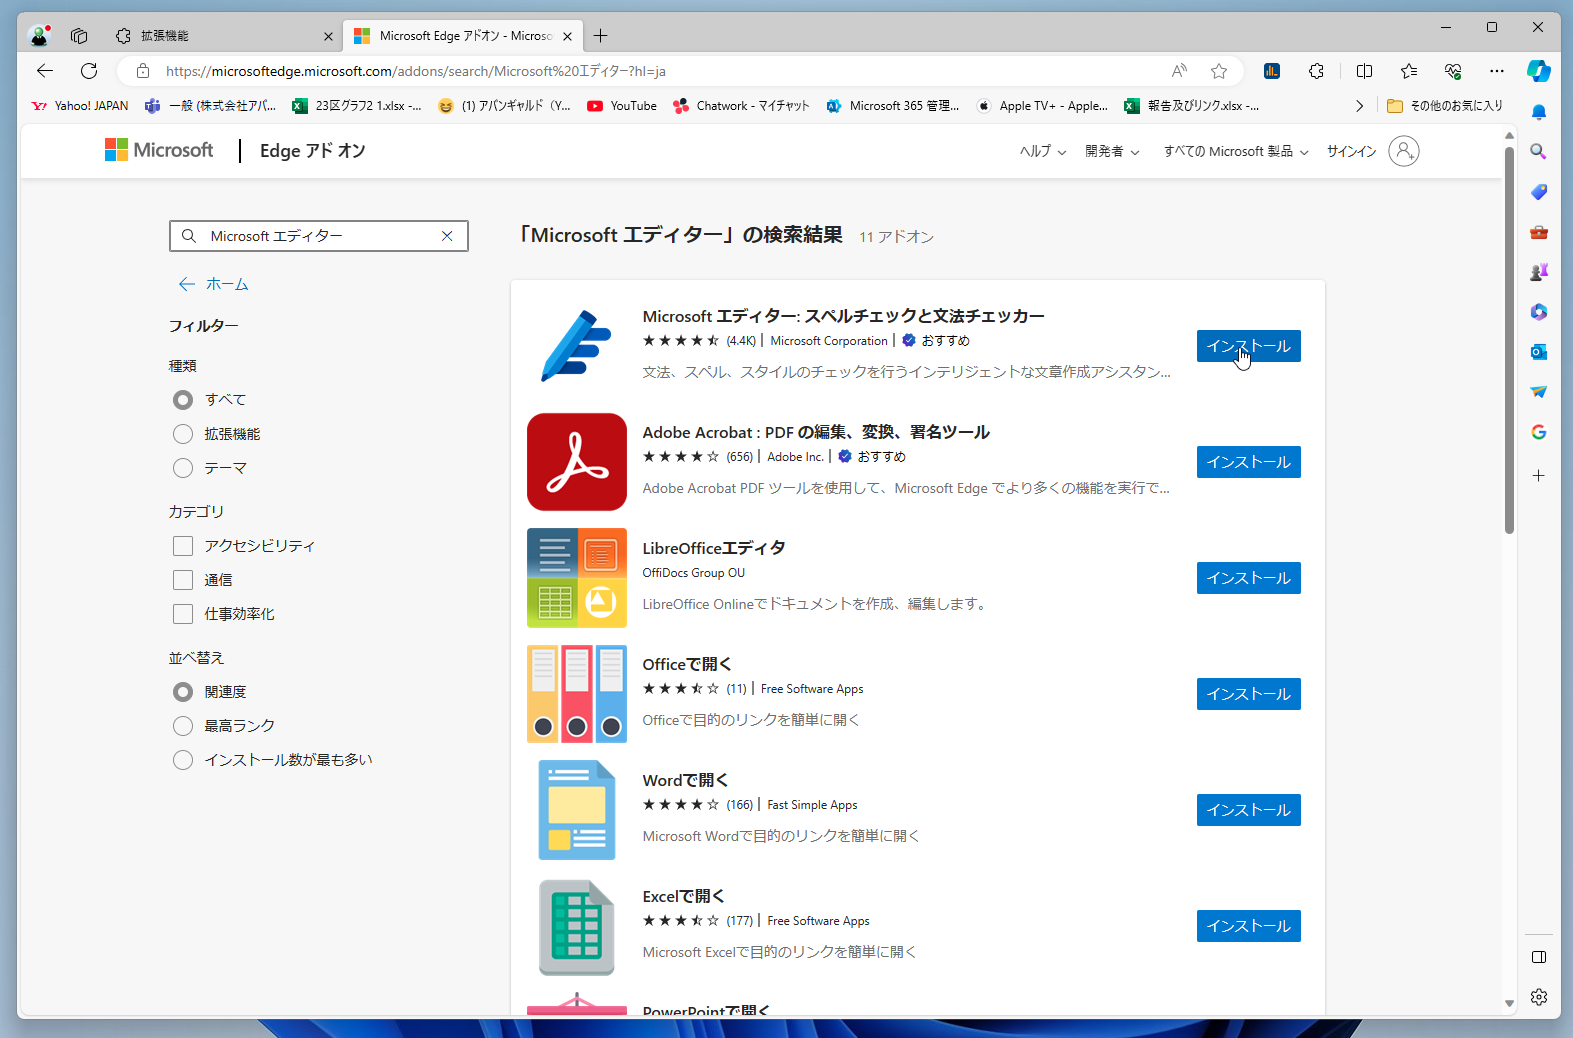Open Chatwork マイチャット bookmark
The image size is (1573, 1038).
click(741, 106)
